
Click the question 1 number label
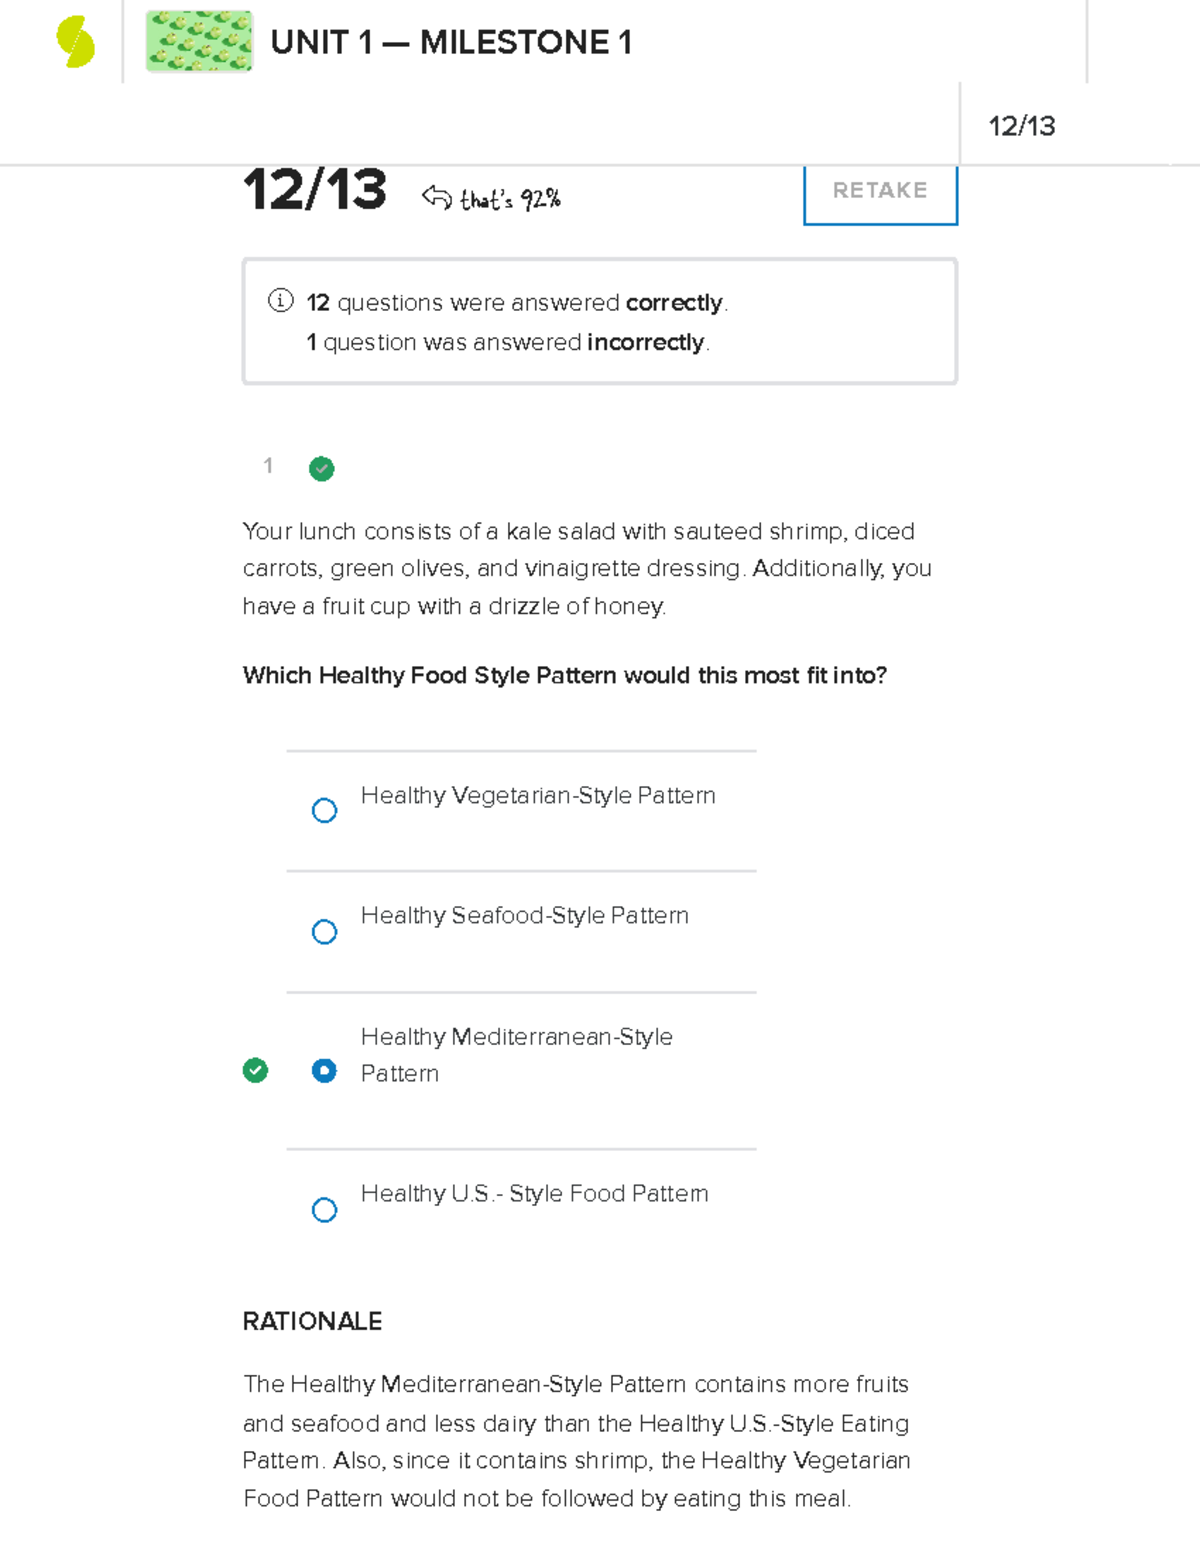click(268, 466)
